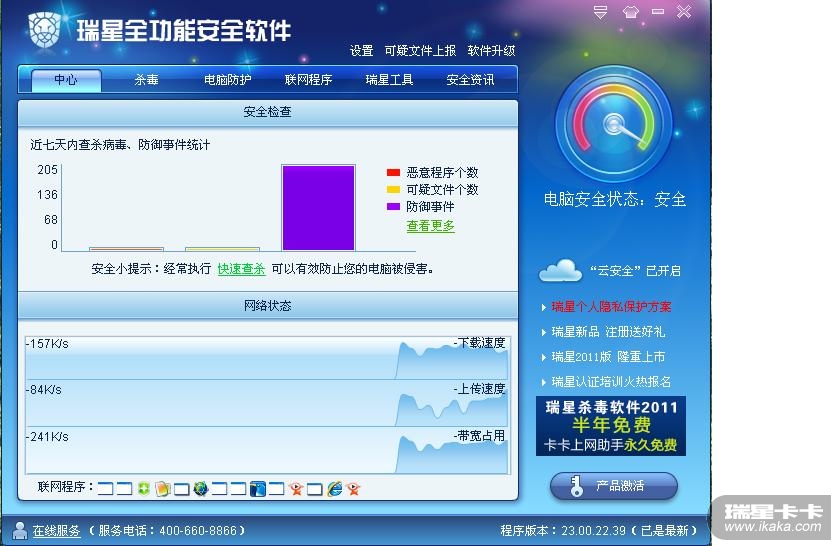This screenshot has width=840, height=546.
Task: Switch to the 杀毒 tab
Action: (x=146, y=80)
